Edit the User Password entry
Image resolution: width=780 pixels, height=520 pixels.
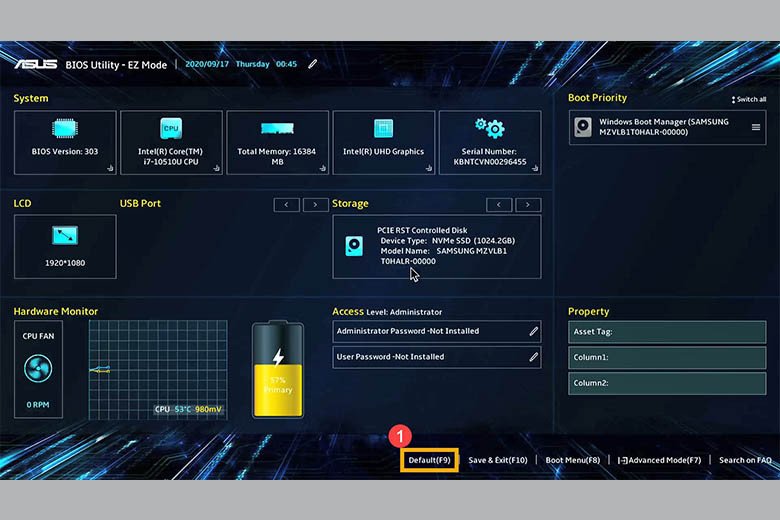tap(534, 357)
